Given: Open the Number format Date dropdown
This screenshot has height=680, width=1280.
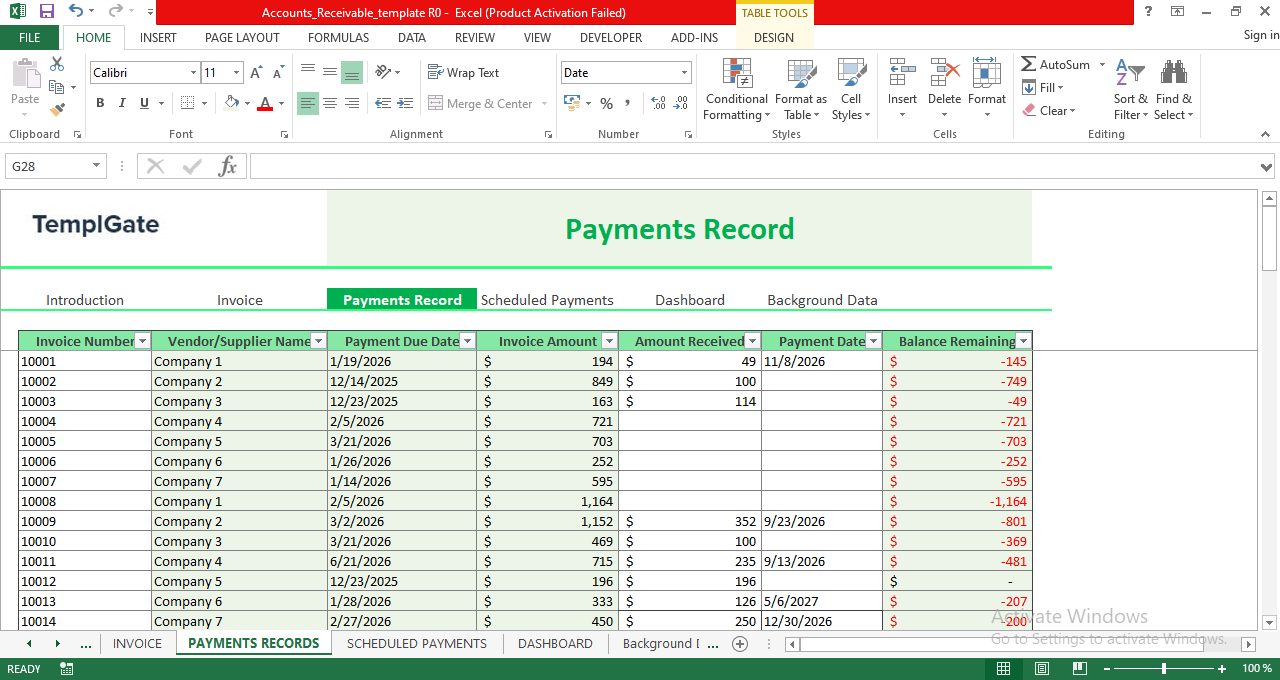Looking at the screenshot, I should [x=685, y=73].
